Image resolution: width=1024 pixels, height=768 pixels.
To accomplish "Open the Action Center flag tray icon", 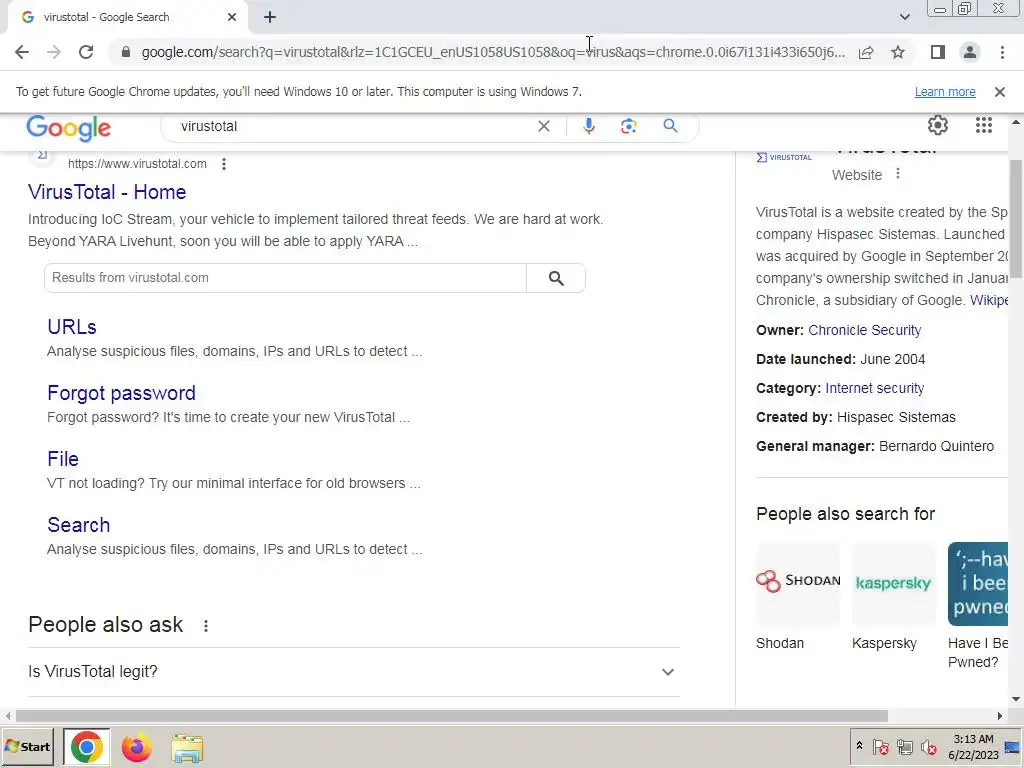I will tap(881, 746).
